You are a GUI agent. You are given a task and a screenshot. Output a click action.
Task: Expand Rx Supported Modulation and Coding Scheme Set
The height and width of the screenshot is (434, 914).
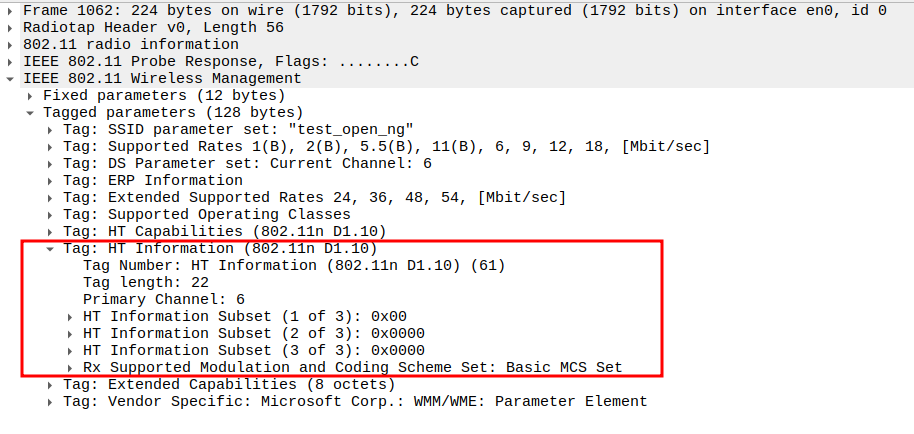coord(70,367)
